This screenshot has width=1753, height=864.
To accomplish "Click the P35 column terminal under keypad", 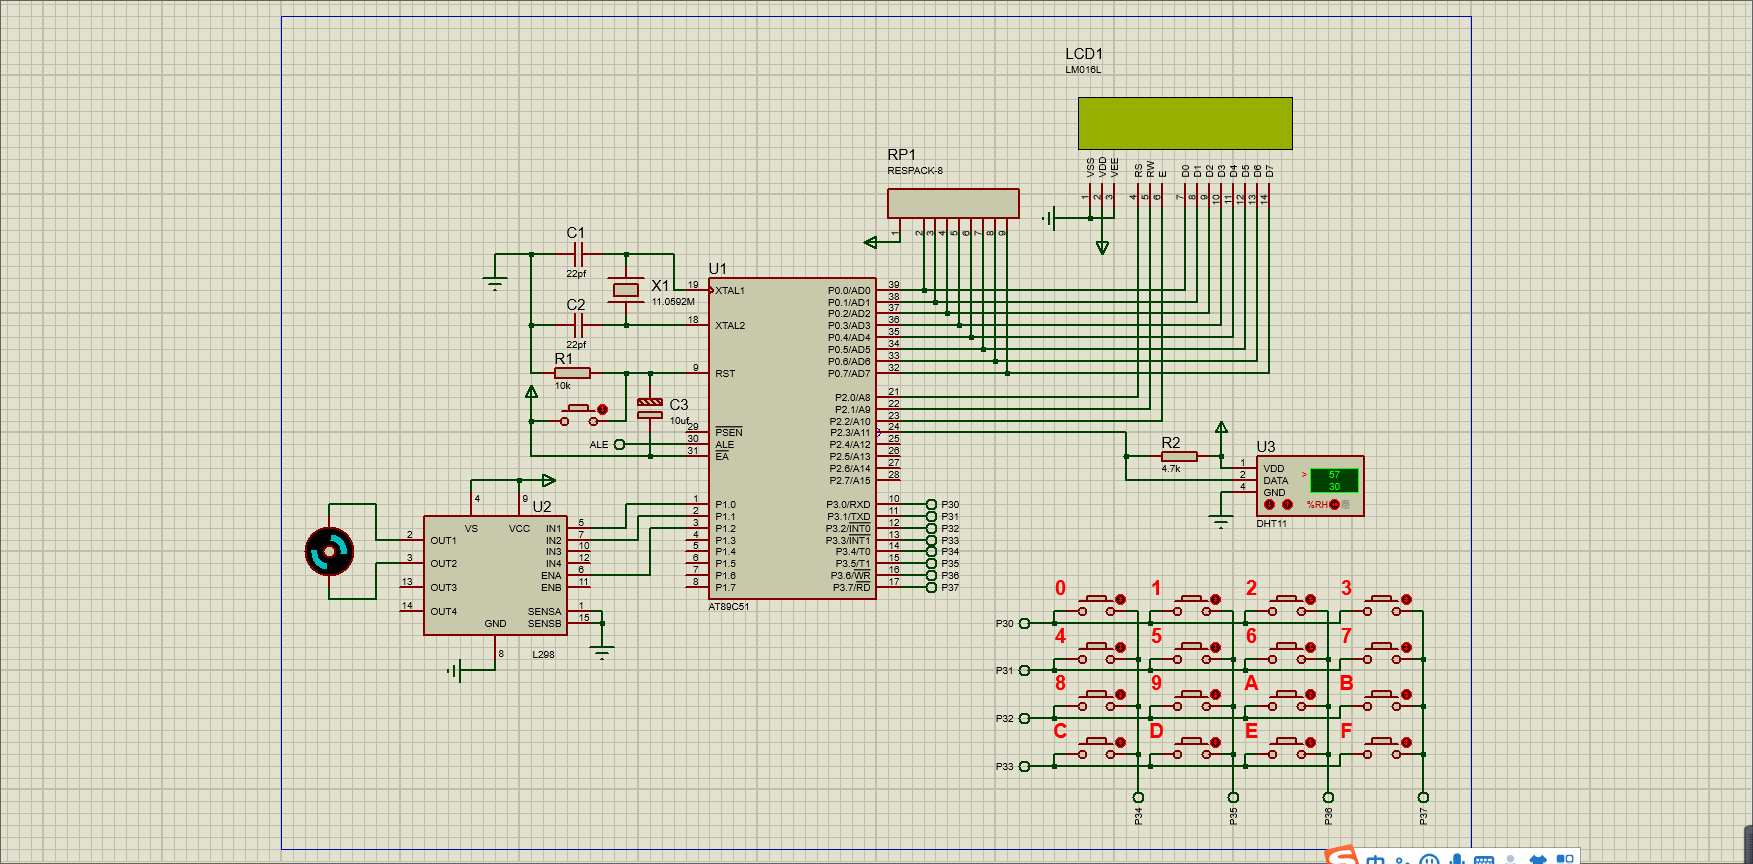I will click(x=1233, y=797).
